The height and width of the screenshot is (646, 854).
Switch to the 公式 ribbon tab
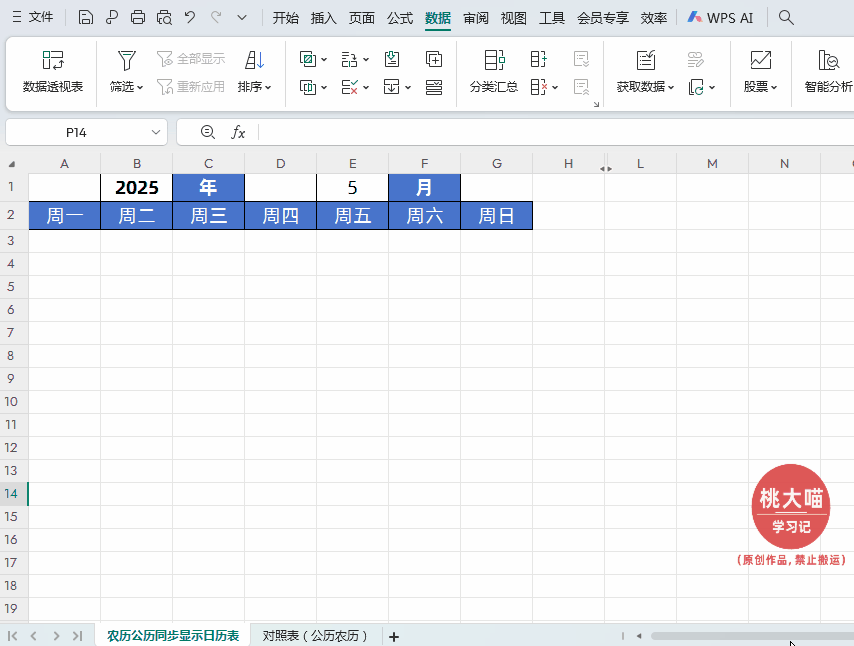[399, 17]
